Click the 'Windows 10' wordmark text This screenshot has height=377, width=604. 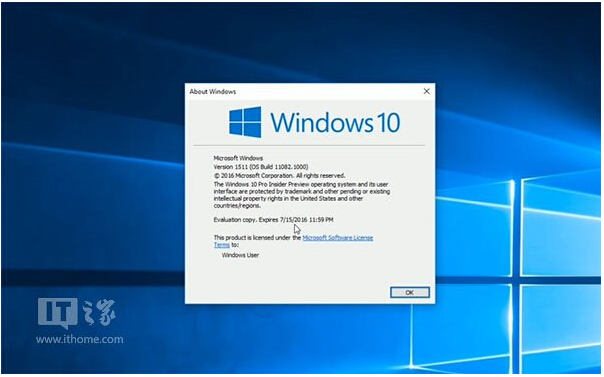[x=335, y=122]
